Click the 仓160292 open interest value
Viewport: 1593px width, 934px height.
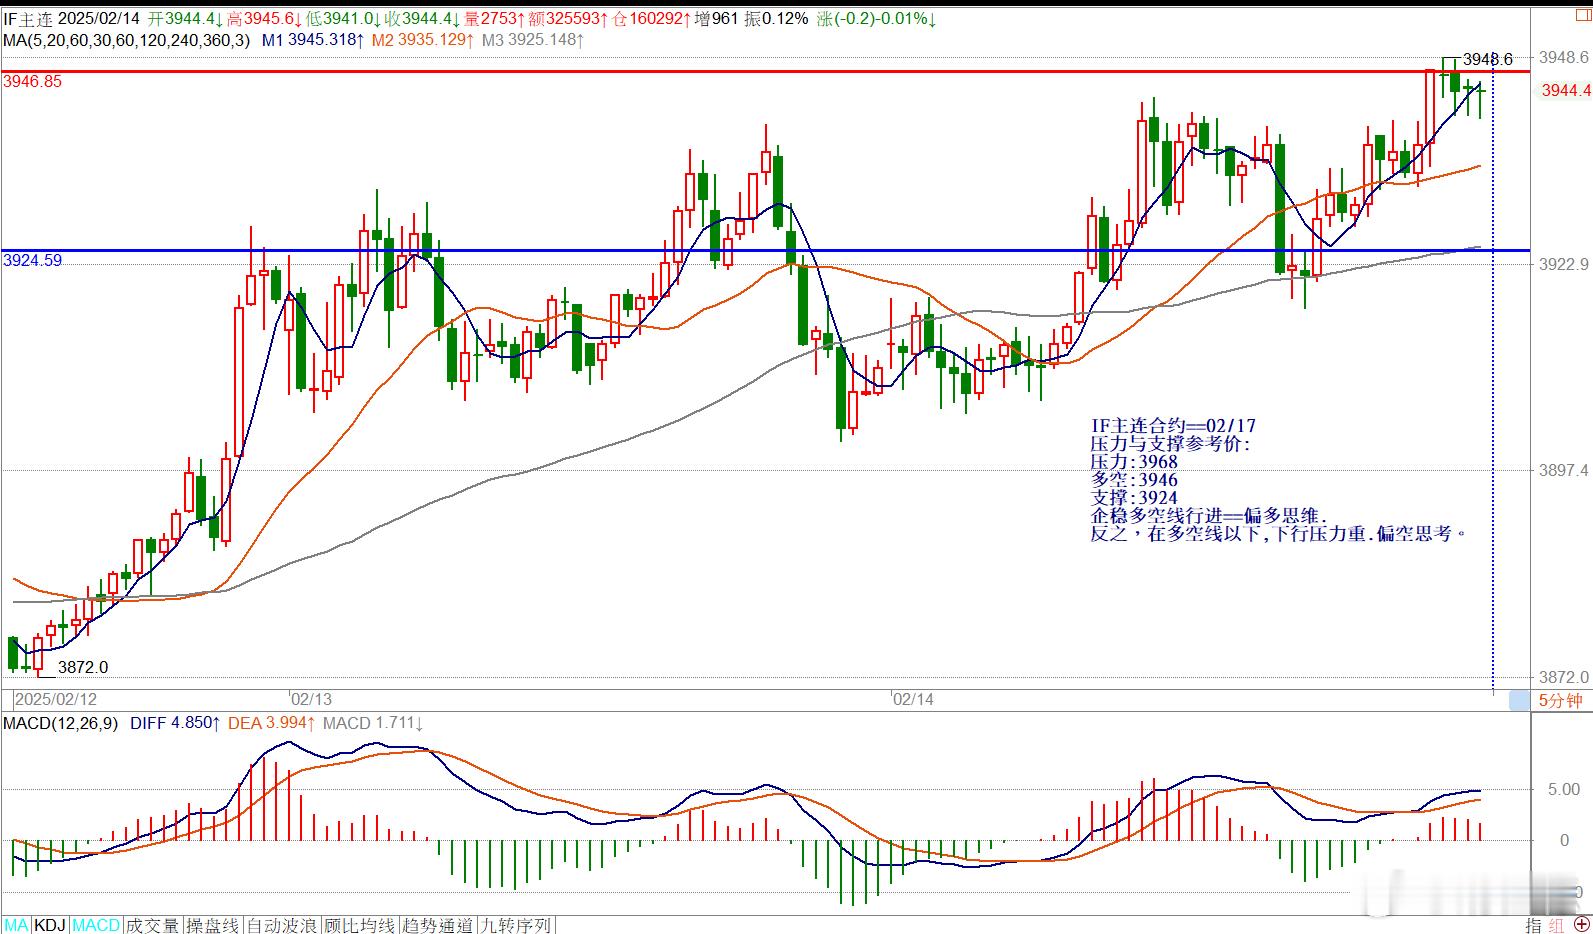point(652,19)
